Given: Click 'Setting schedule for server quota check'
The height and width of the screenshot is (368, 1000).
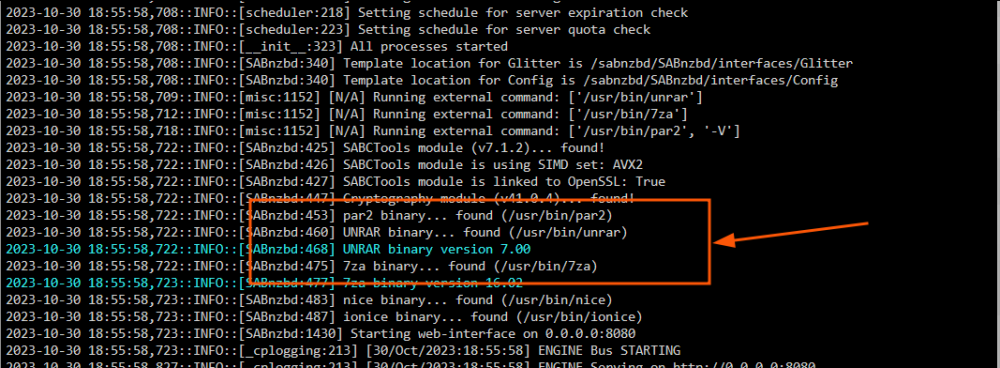Looking at the screenshot, I should tap(328, 30).
